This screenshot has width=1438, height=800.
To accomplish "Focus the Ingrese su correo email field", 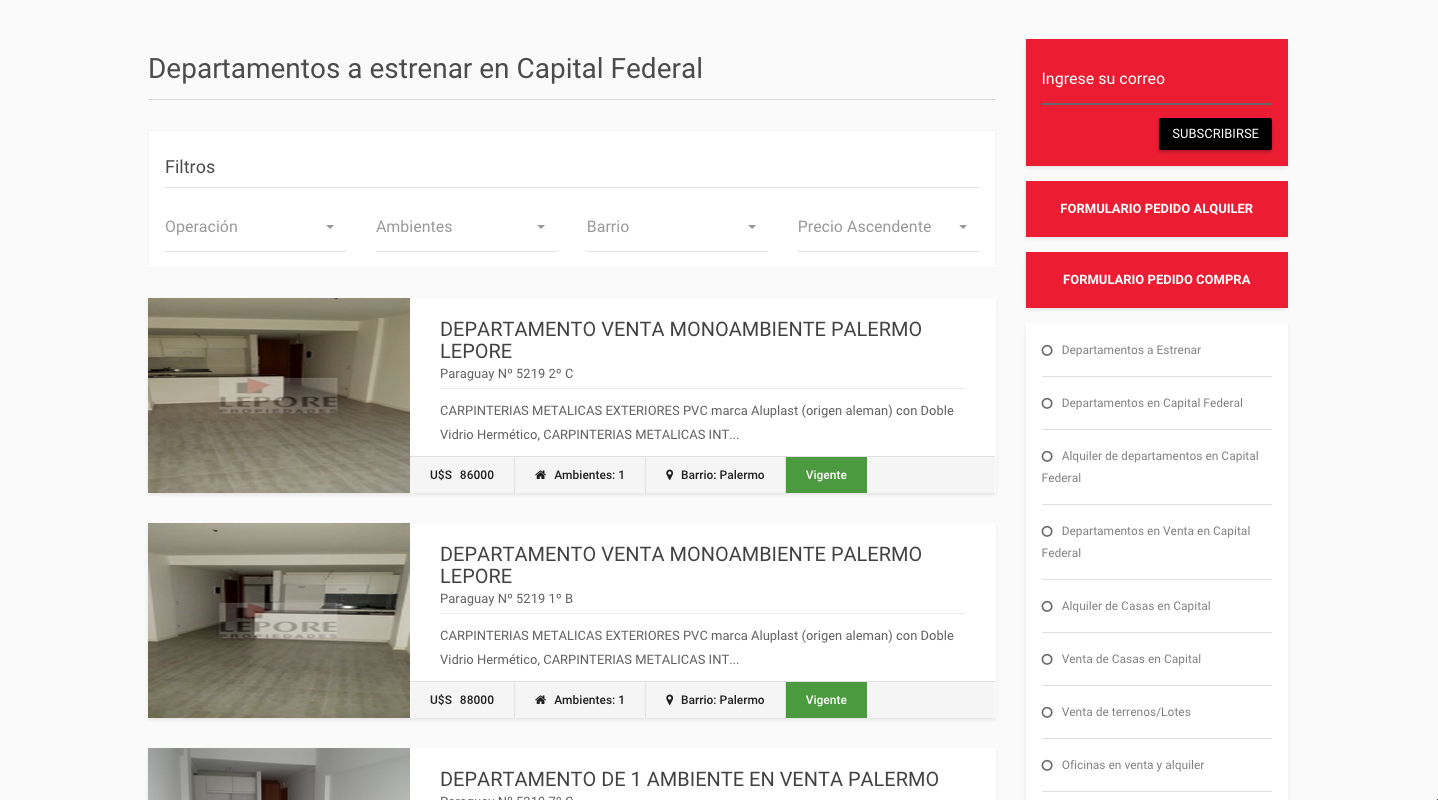I will [x=1157, y=80].
